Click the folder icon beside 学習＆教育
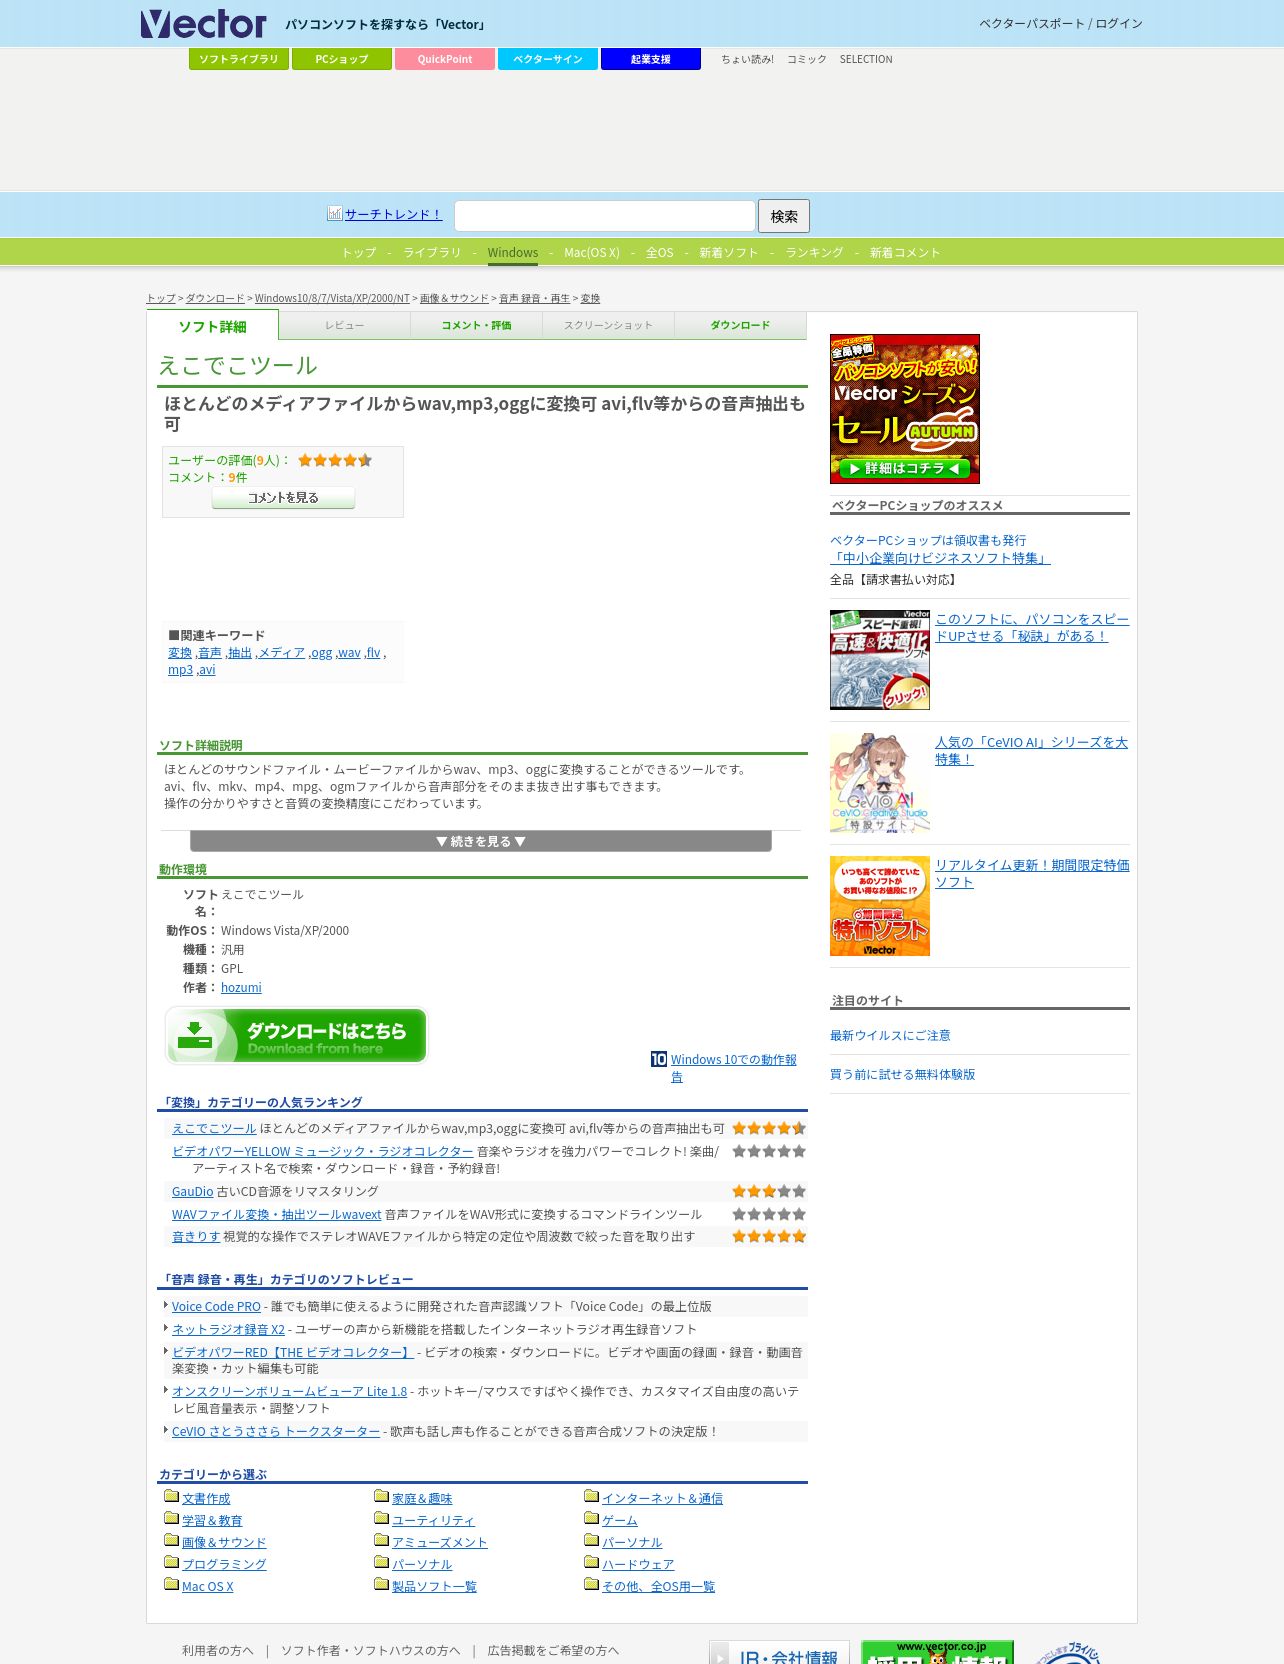This screenshot has width=1284, height=1664. pyautogui.click(x=171, y=1518)
